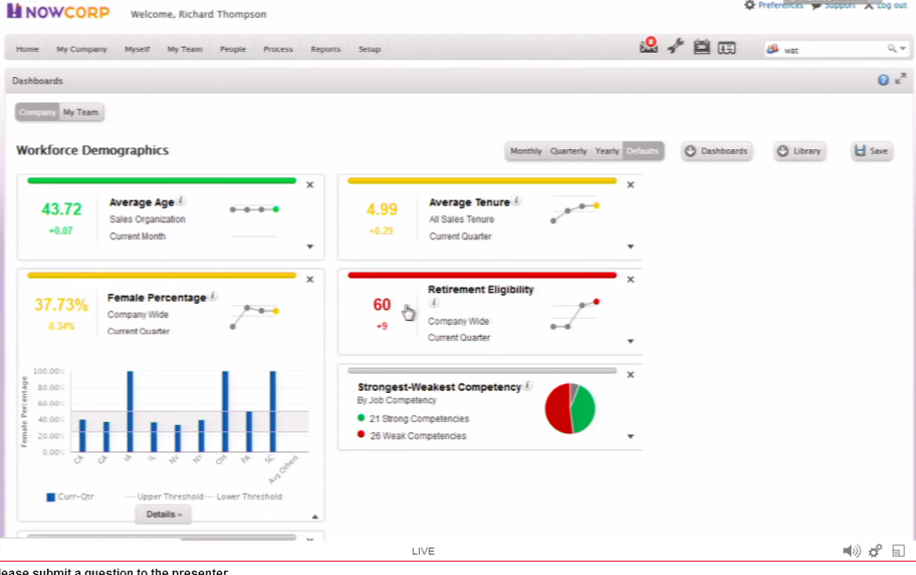Viewport: 916px width, 575px height.
Task: Open webinar settings gears icon
Action: 875,550
